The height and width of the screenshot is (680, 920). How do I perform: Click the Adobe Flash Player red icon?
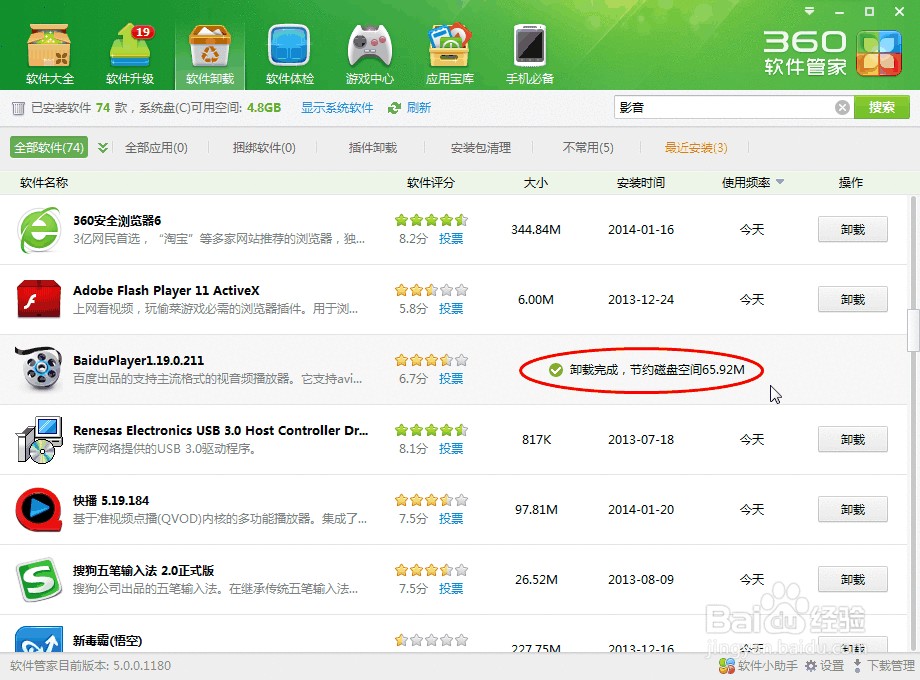39,299
